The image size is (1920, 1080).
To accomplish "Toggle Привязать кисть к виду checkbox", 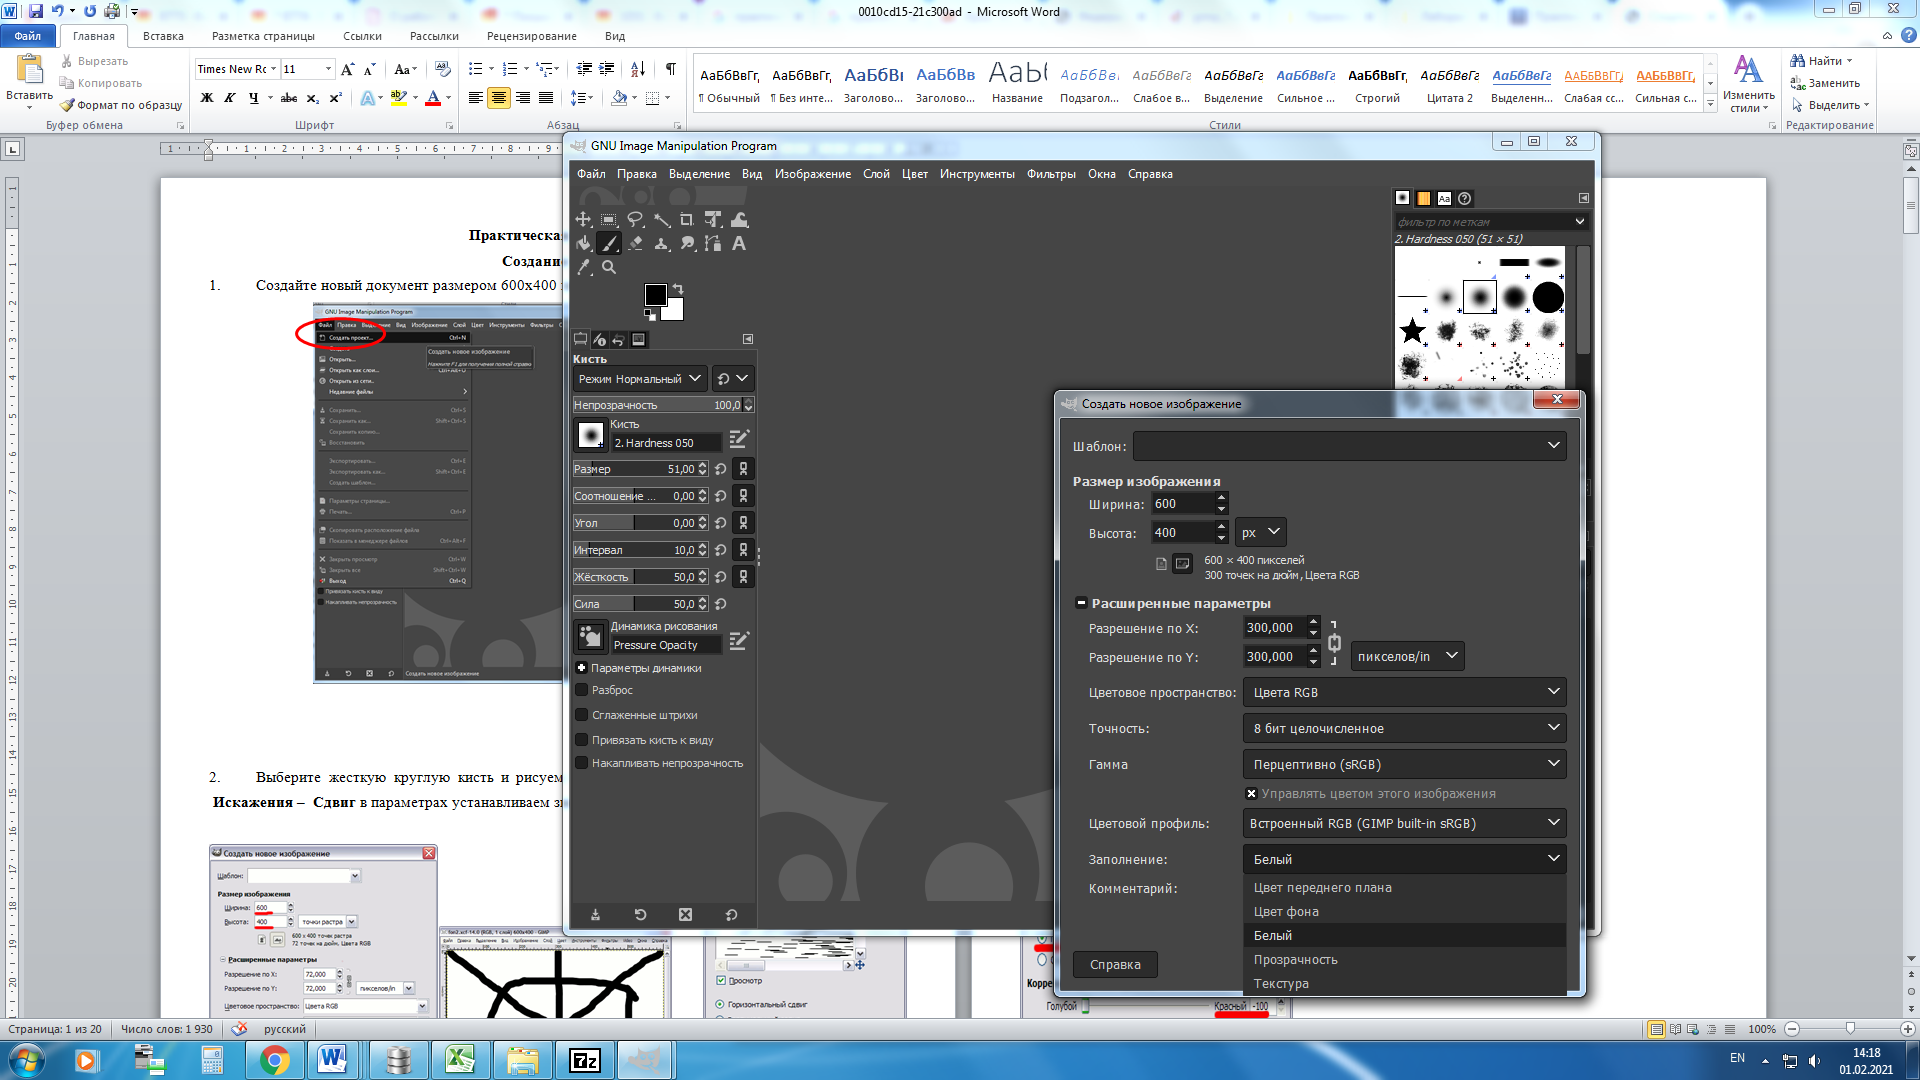I will [582, 740].
